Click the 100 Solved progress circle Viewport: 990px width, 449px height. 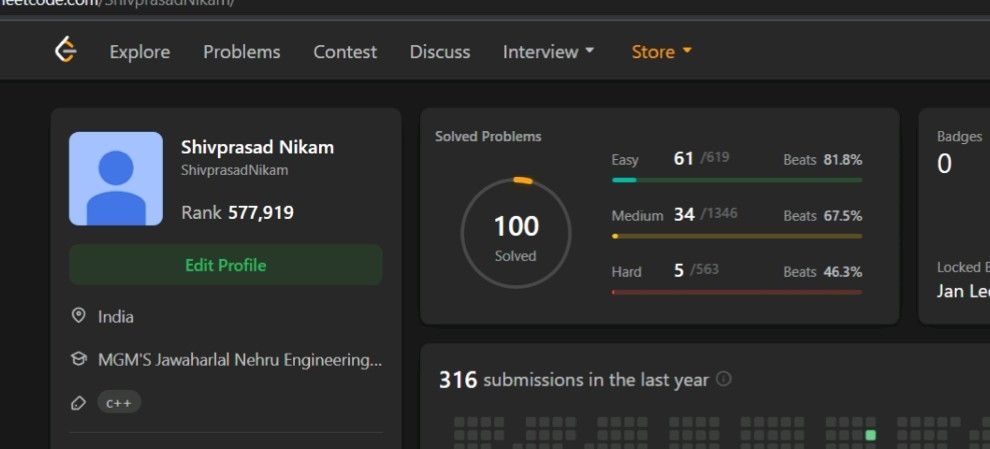[x=516, y=234]
